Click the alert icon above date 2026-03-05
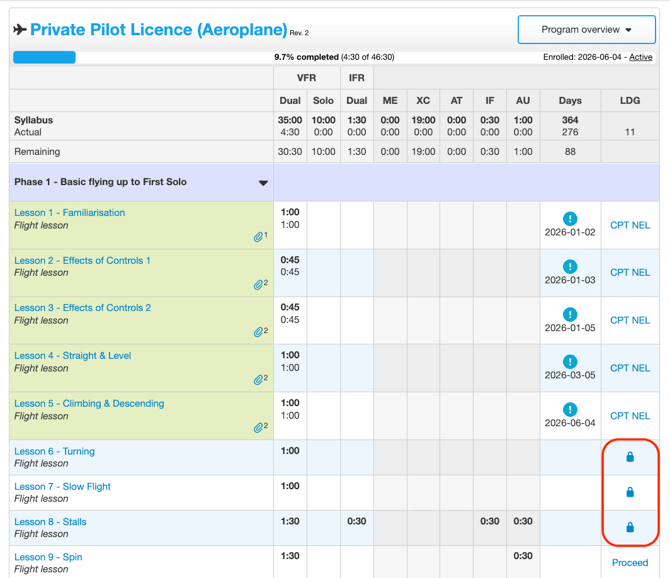Viewport: 670px width, 578px height. tap(570, 362)
